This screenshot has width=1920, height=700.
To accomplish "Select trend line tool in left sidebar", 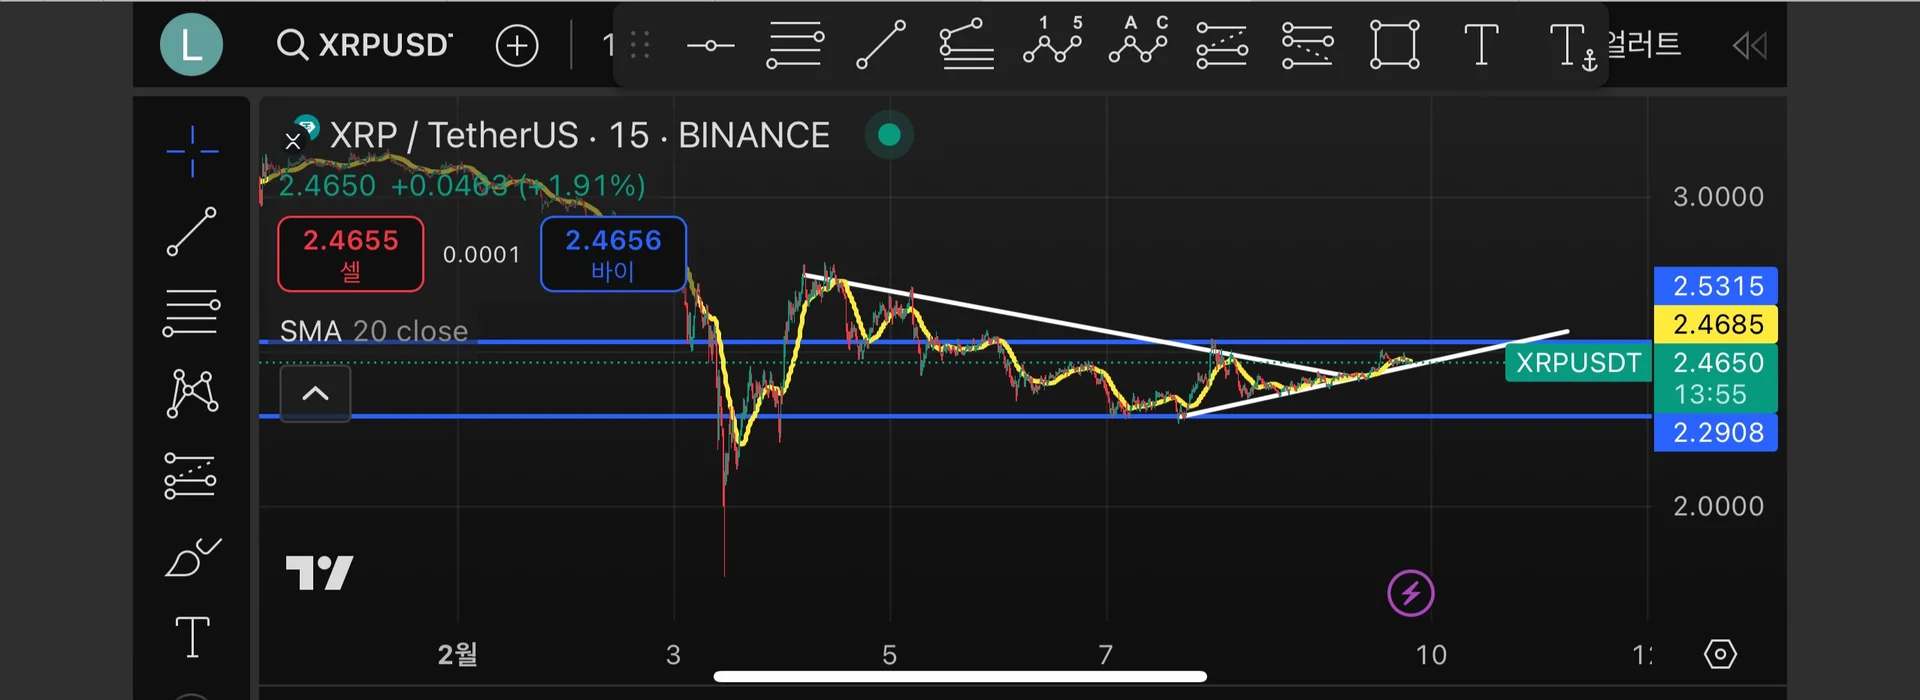I will [191, 231].
